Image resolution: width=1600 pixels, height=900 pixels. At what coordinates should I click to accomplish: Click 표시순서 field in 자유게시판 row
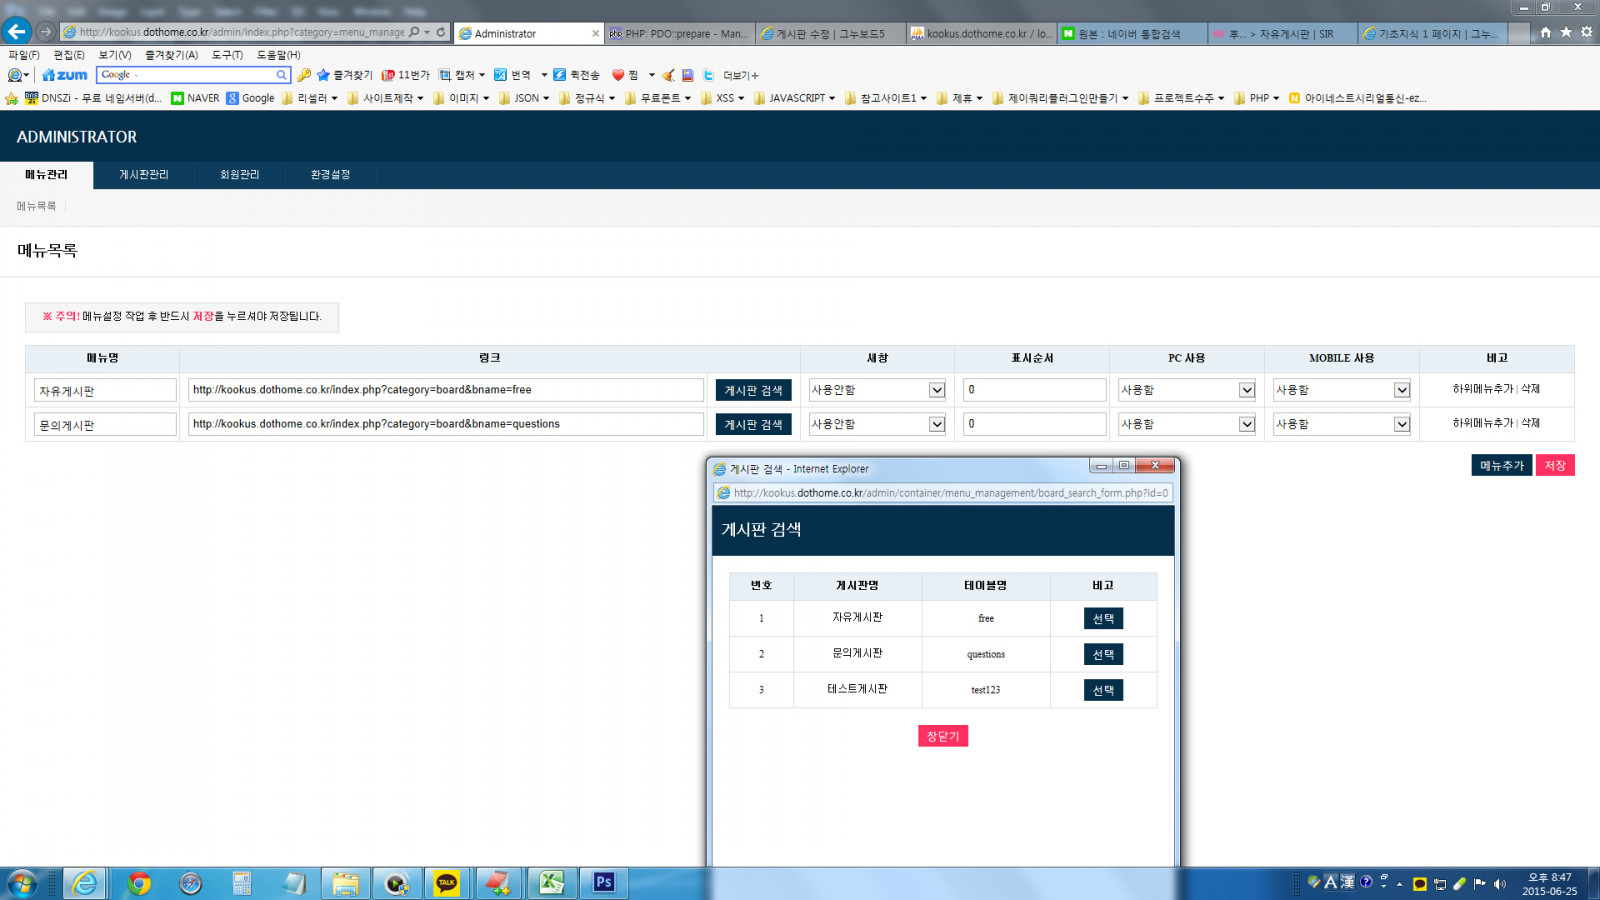[1034, 390]
